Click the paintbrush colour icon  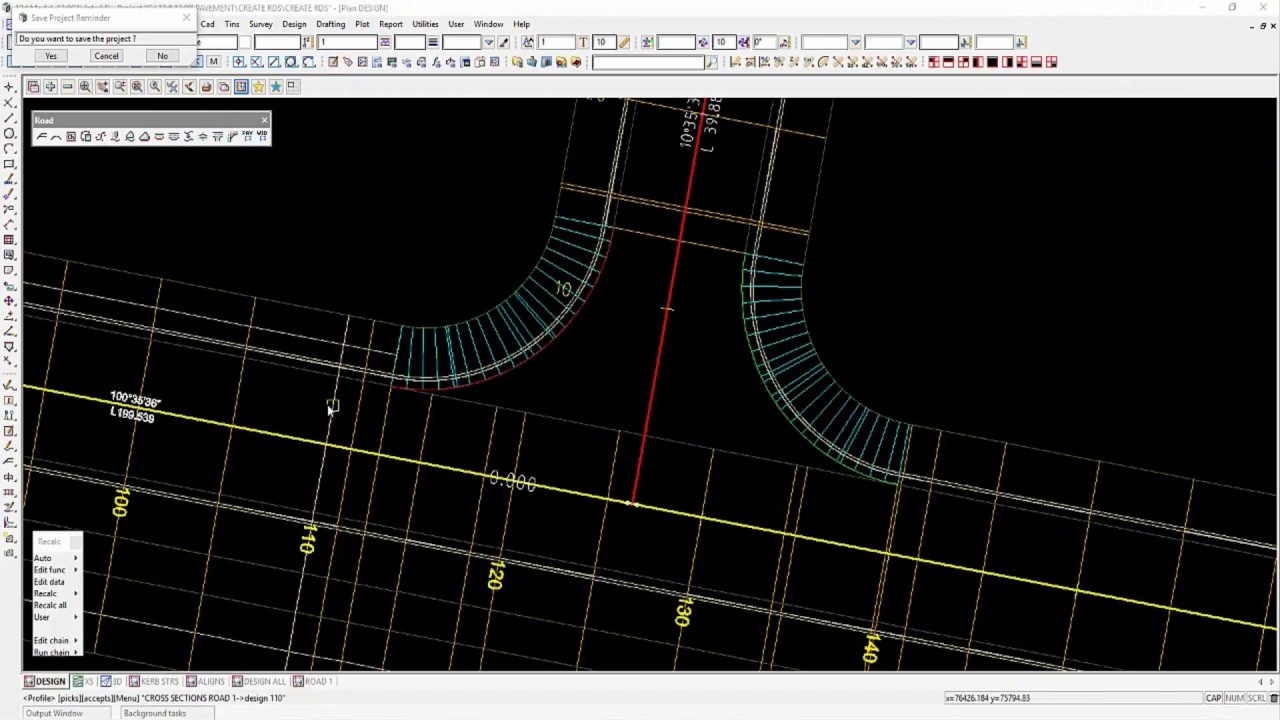point(504,42)
